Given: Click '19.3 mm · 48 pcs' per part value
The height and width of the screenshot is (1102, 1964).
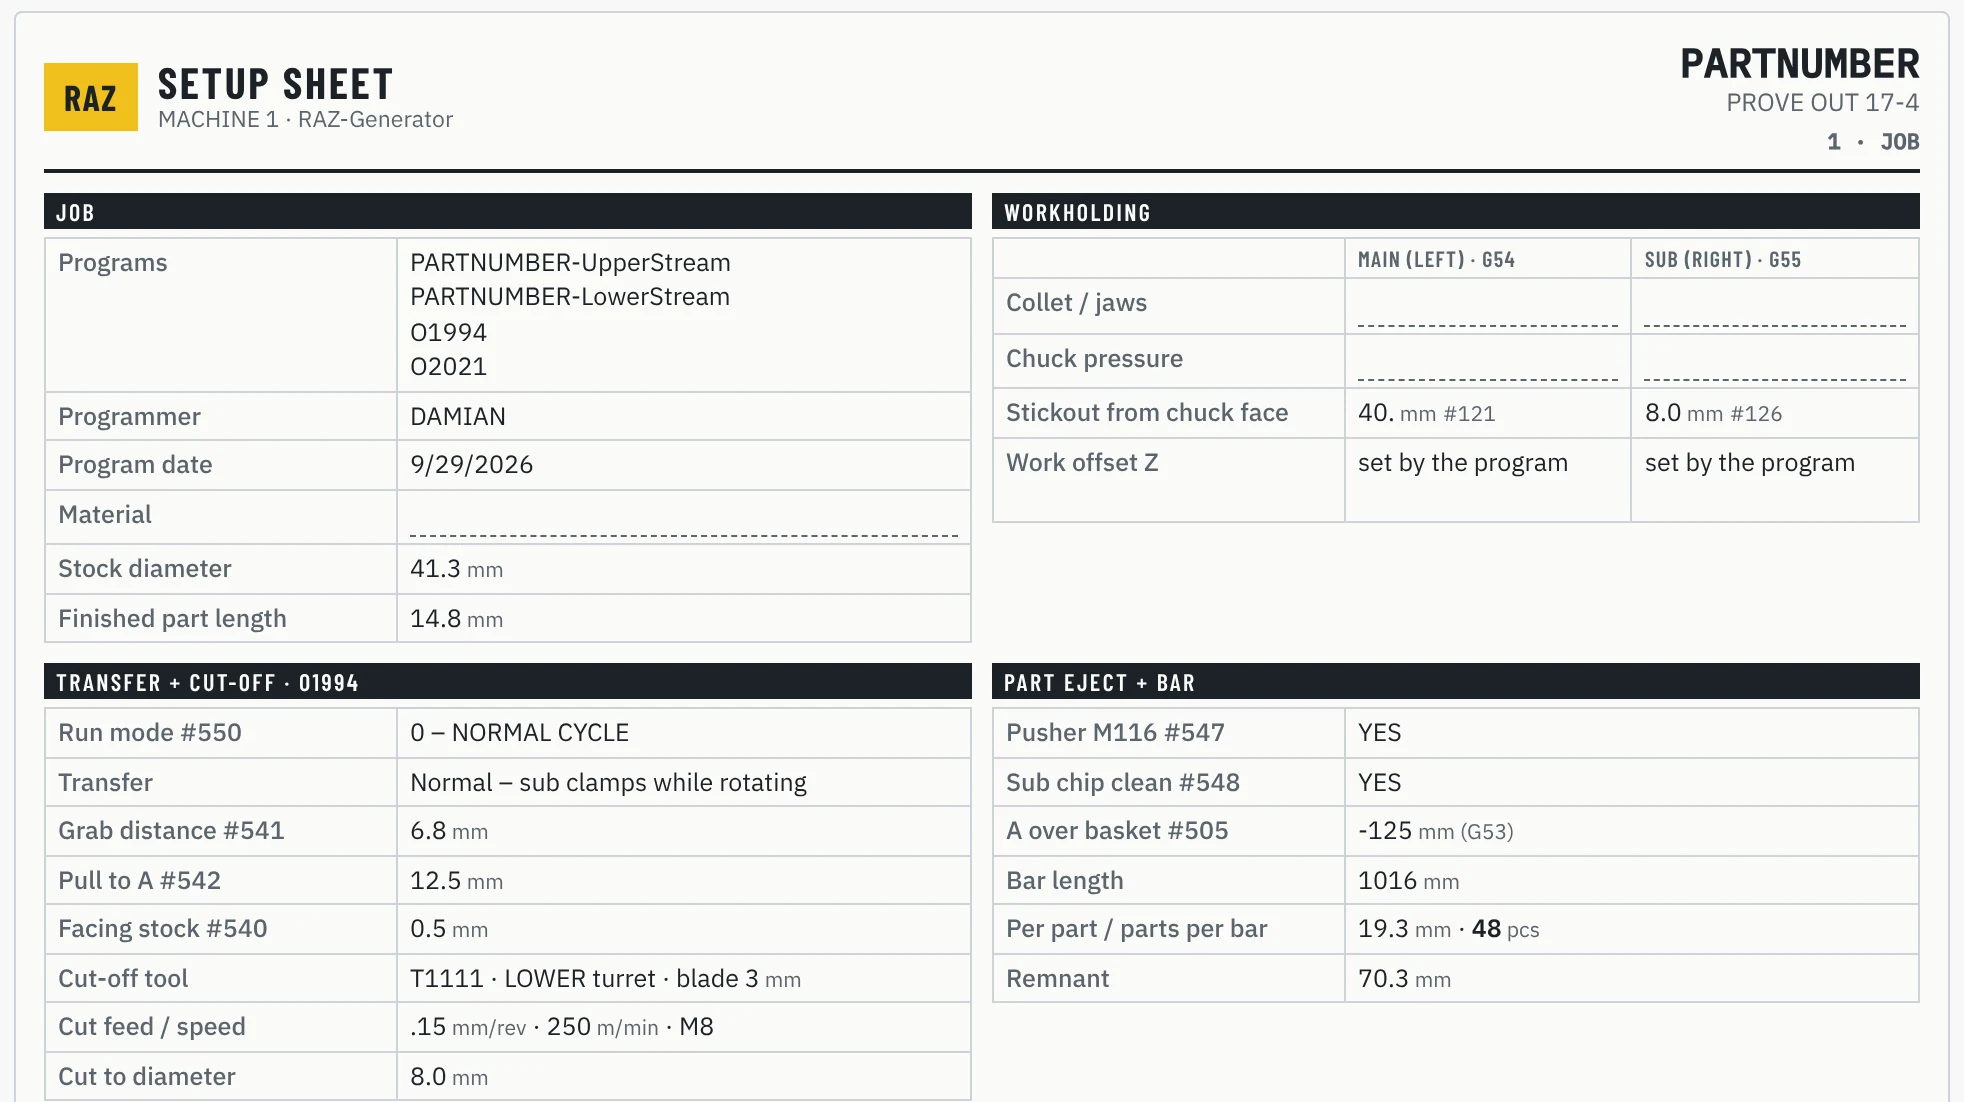Looking at the screenshot, I should pos(1448,929).
